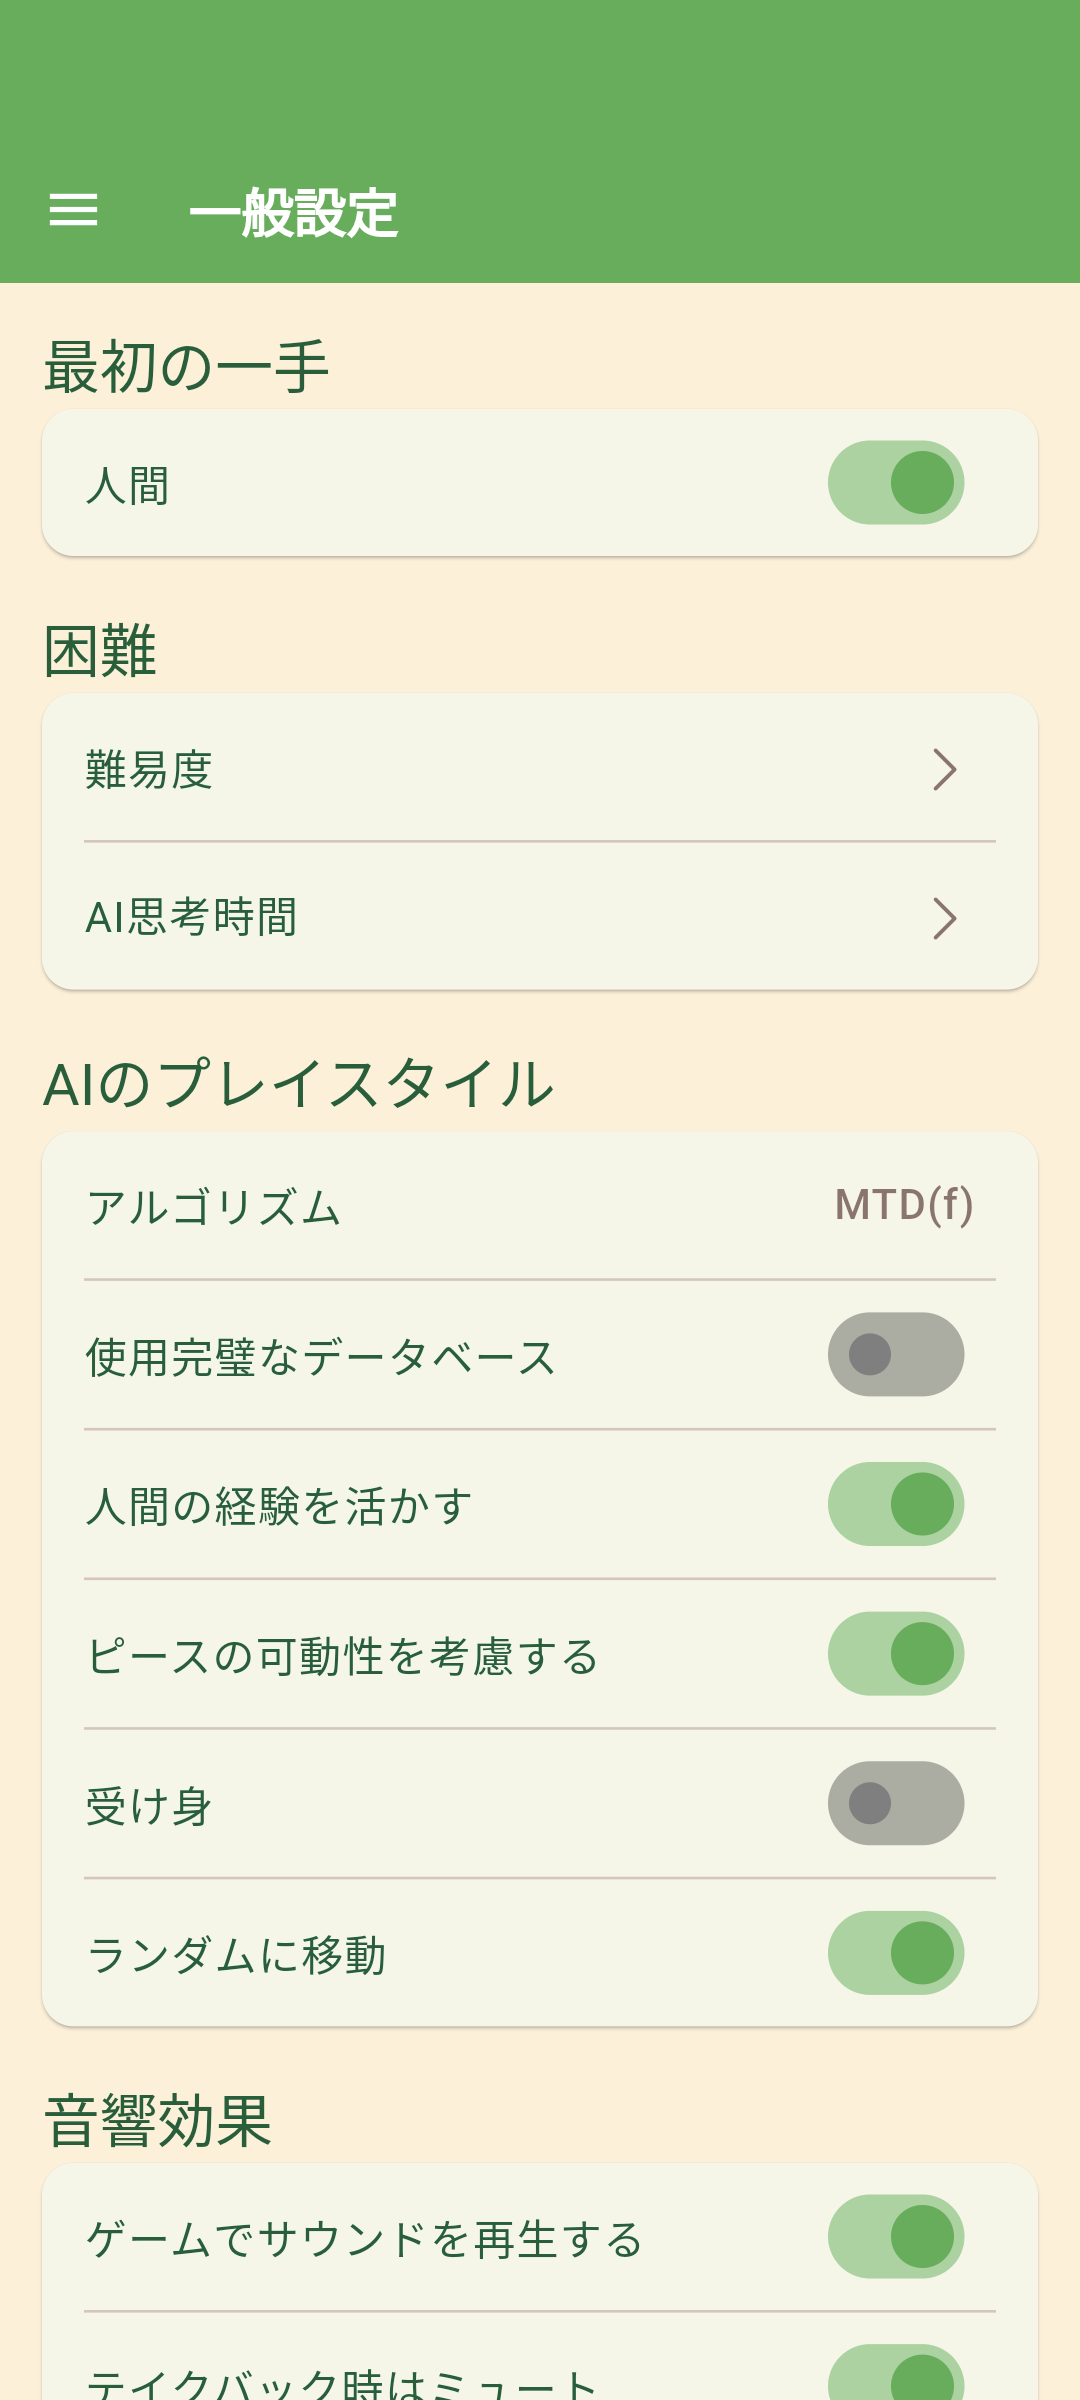Tap the 使用完璧なデータベース row label
The image size is (1080, 2400).
[x=320, y=1358]
